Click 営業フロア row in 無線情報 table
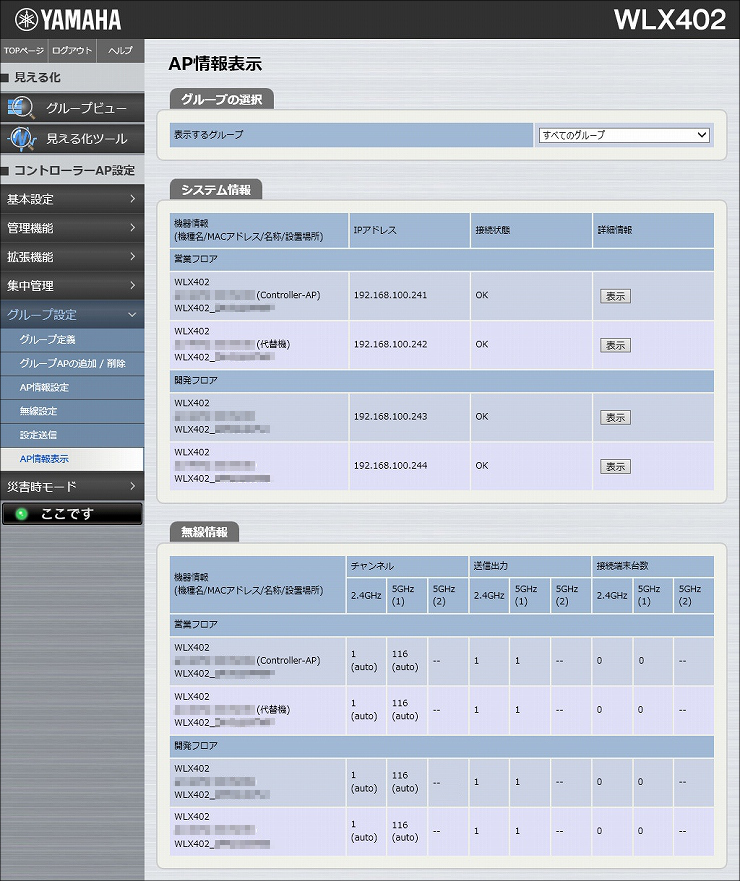Screen dimensions: 740x881 tap(442, 625)
